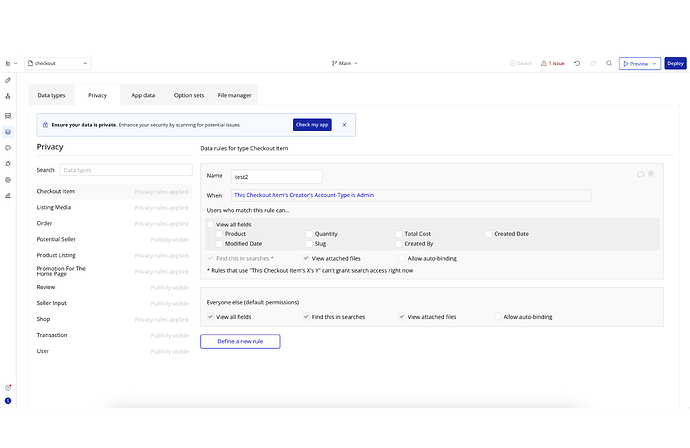
Task: Select Order data type
Action: (113, 224)
